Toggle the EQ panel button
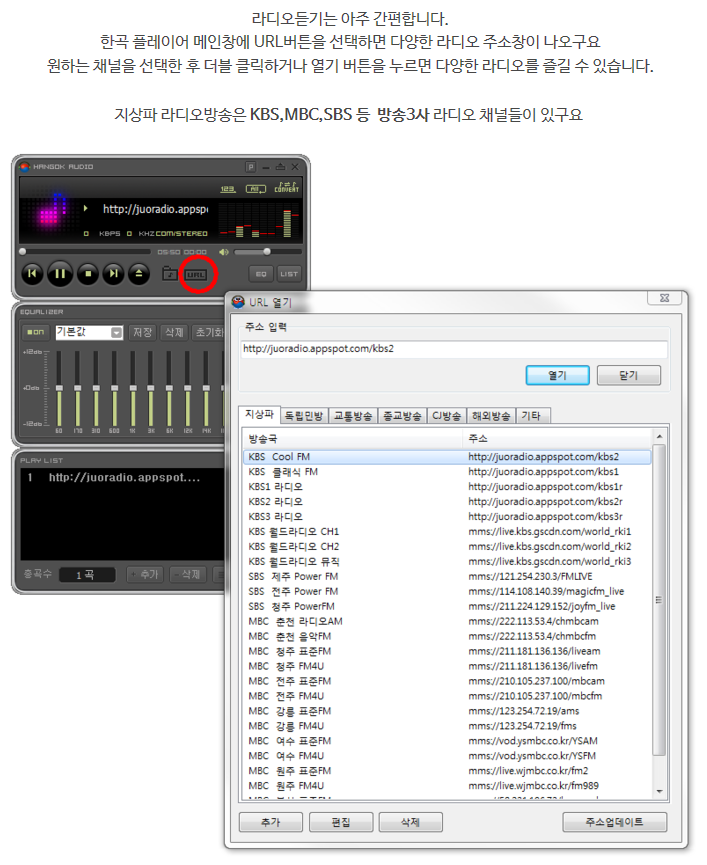707x865 pixels. (261, 274)
